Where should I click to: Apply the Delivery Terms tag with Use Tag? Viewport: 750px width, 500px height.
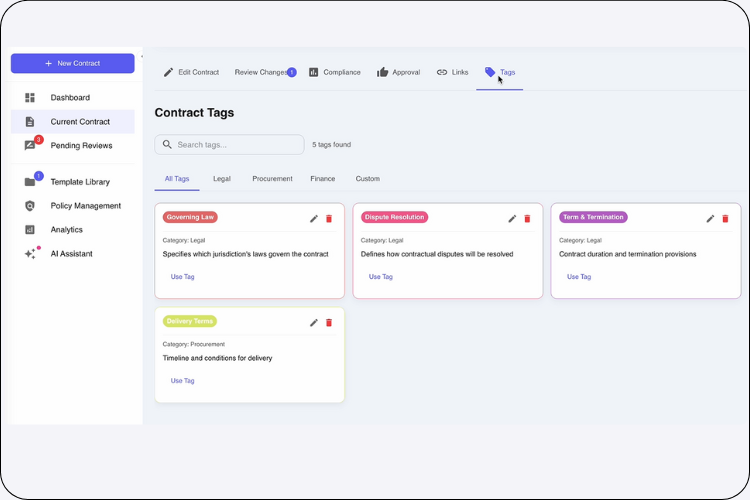point(182,381)
